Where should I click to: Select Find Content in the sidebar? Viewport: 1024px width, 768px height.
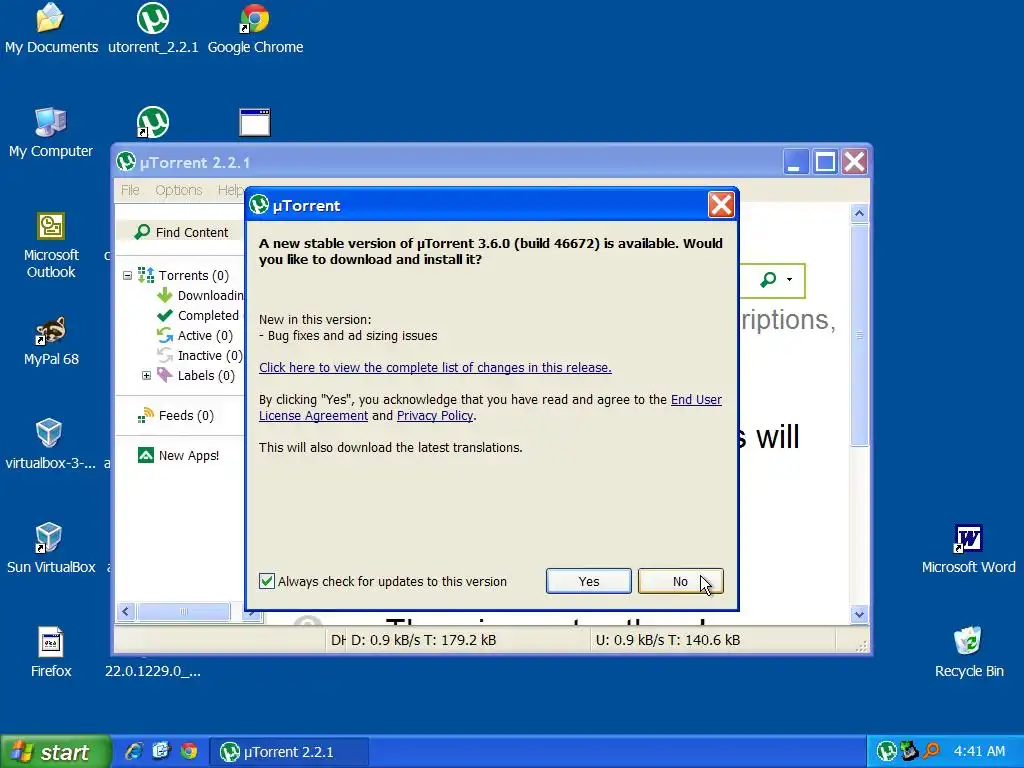(x=181, y=232)
